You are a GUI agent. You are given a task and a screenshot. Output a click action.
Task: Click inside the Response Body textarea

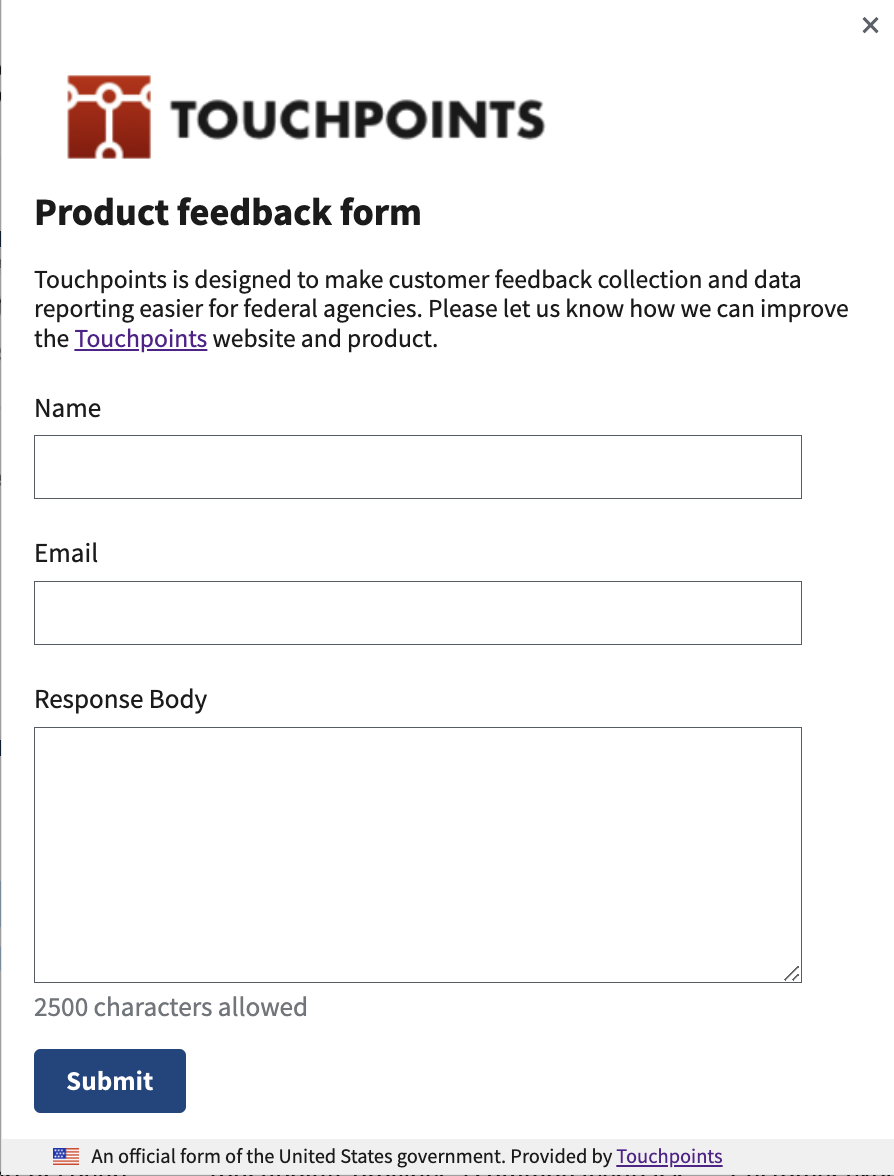(x=417, y=855)
